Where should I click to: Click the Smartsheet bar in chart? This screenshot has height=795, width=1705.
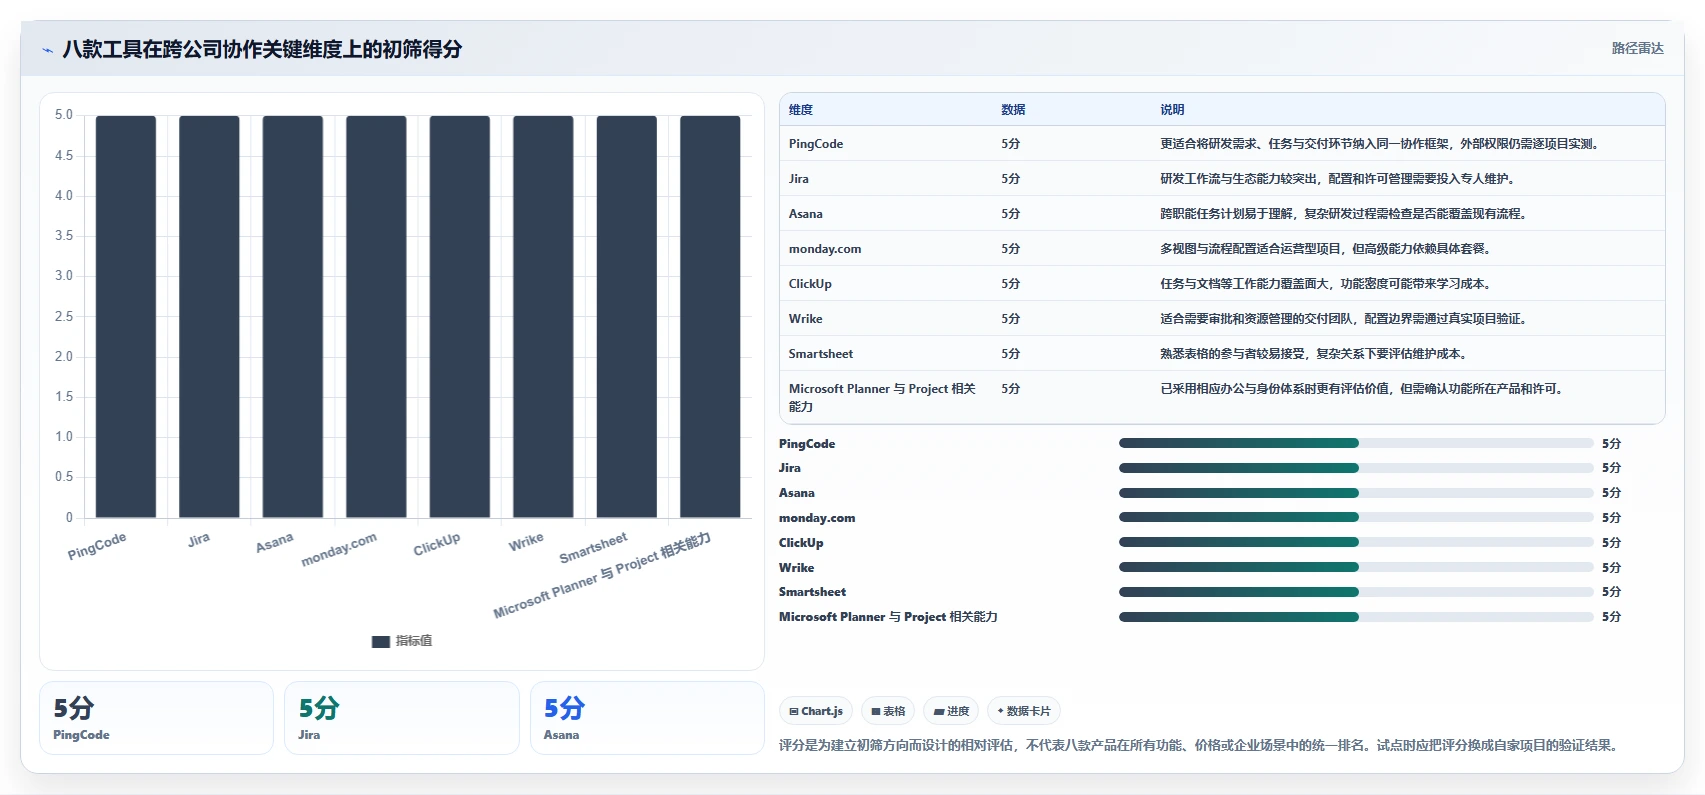[x=627, y=317]
